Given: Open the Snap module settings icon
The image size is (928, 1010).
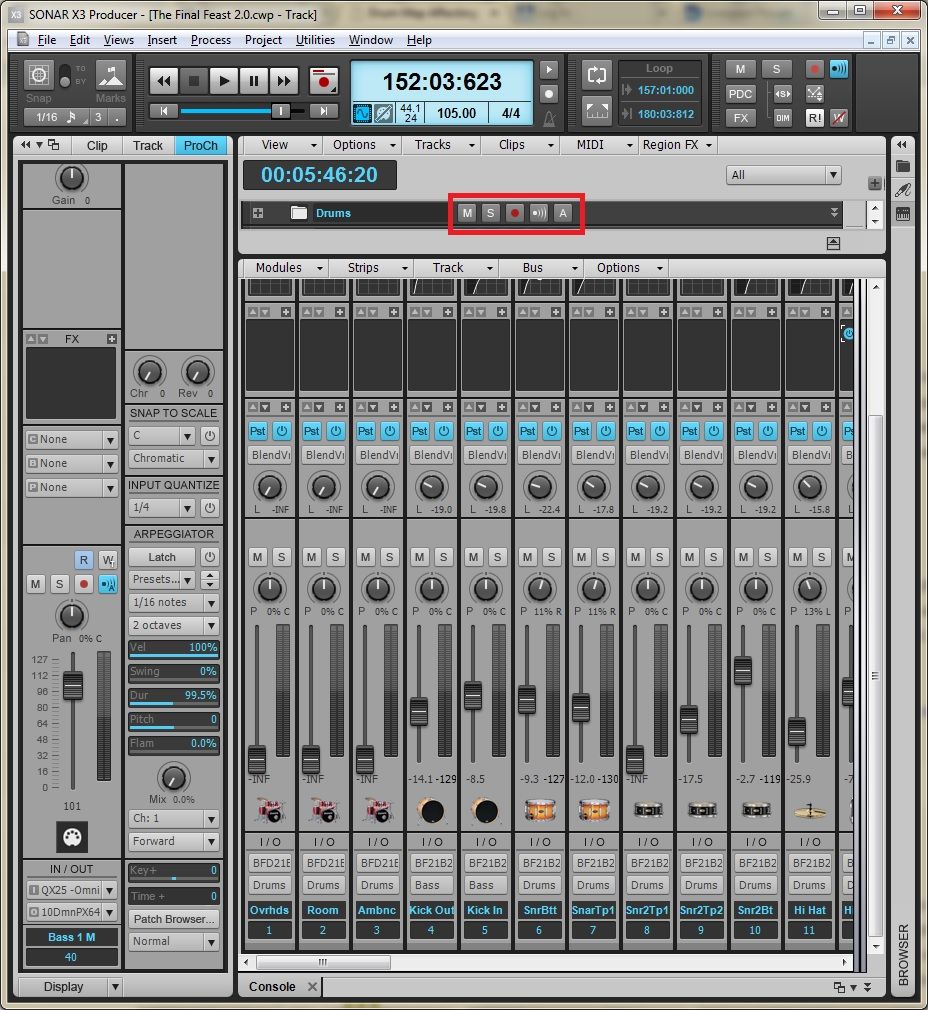Looking at the screenshot, I should pyautogui.click(x=40, y=75).
